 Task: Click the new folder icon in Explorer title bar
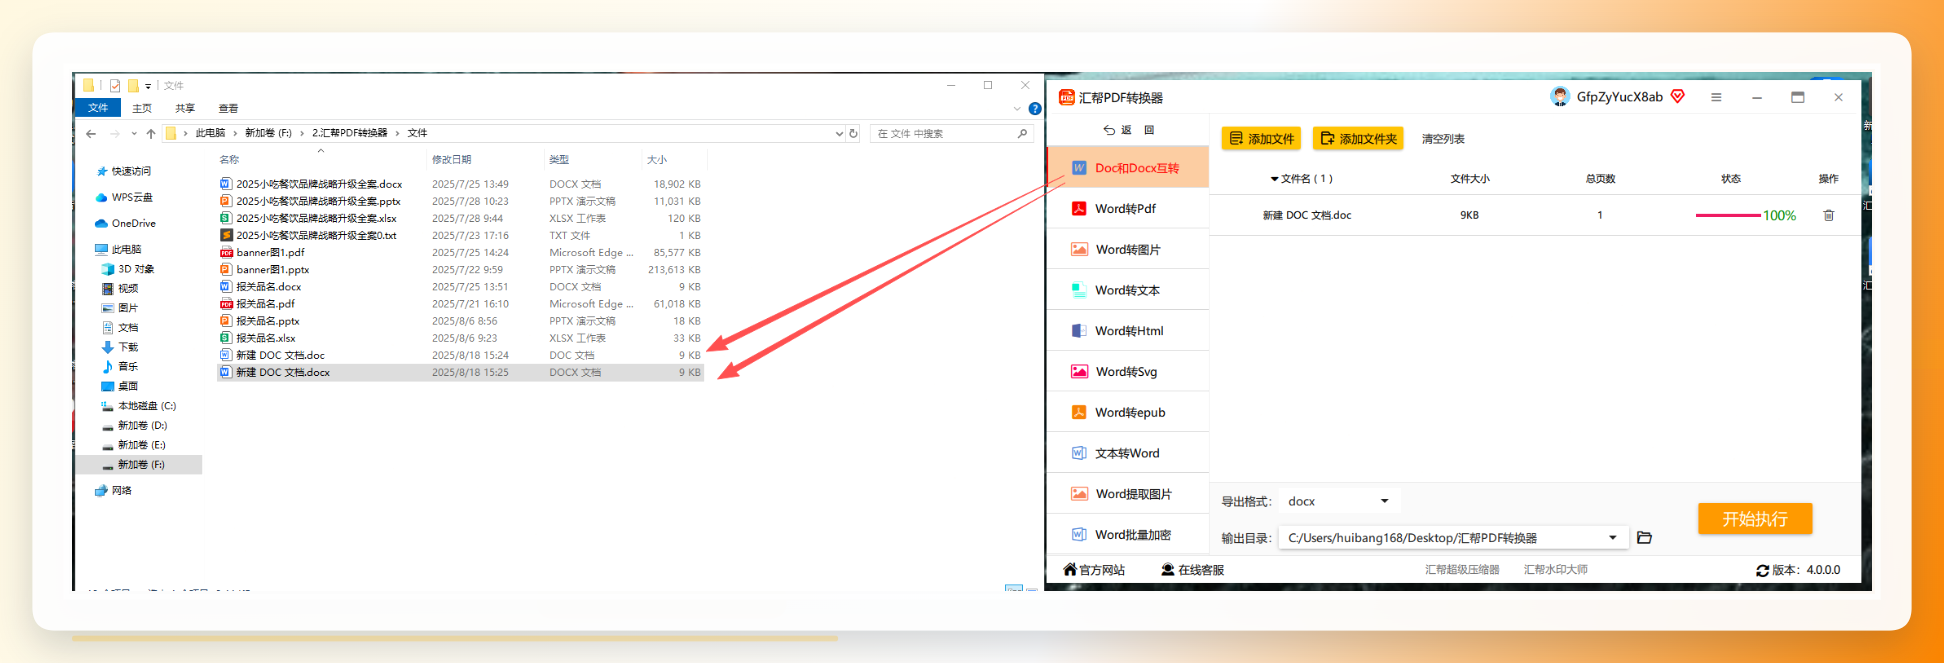[133, 85]
